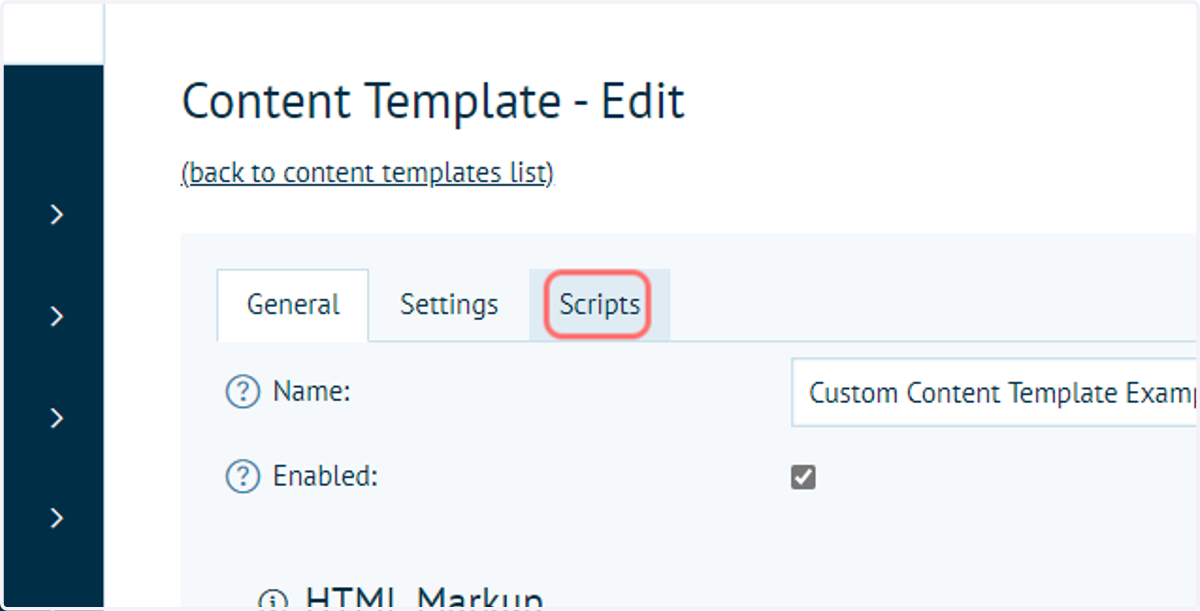Expand the bottommost sidebar chevron
Viewport: 1200px width, 611px height.
point(57,517)
